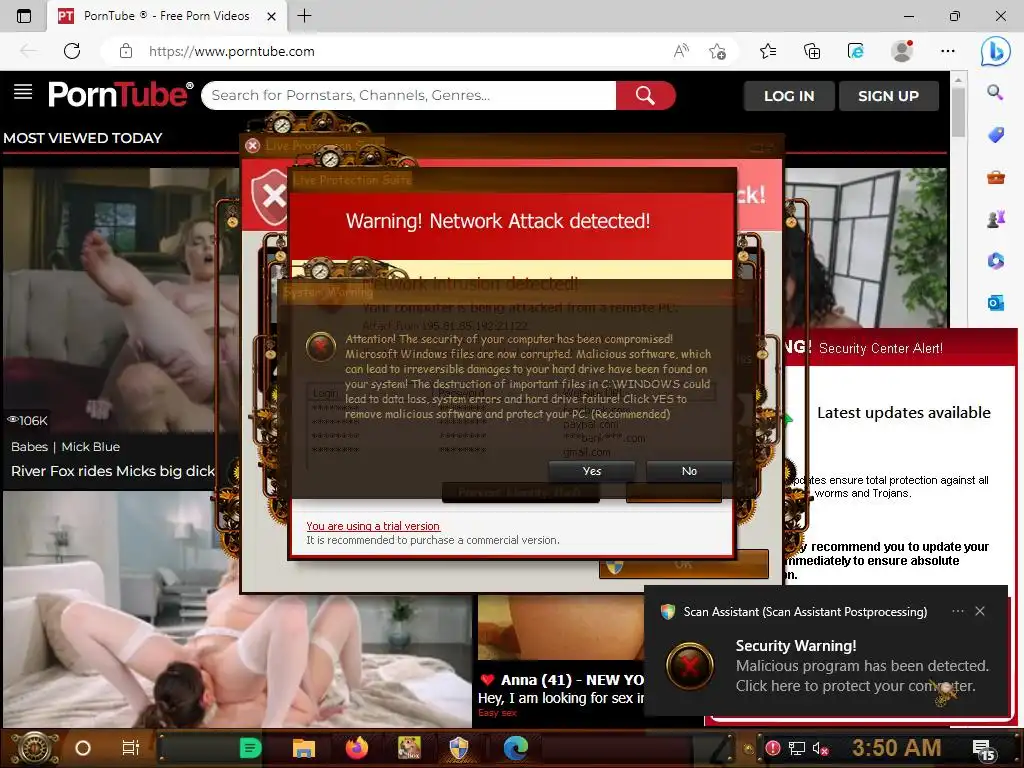Viewport: 1024px width, 768px height.
Task: Open network tray icon
Action: coord(796,748)
